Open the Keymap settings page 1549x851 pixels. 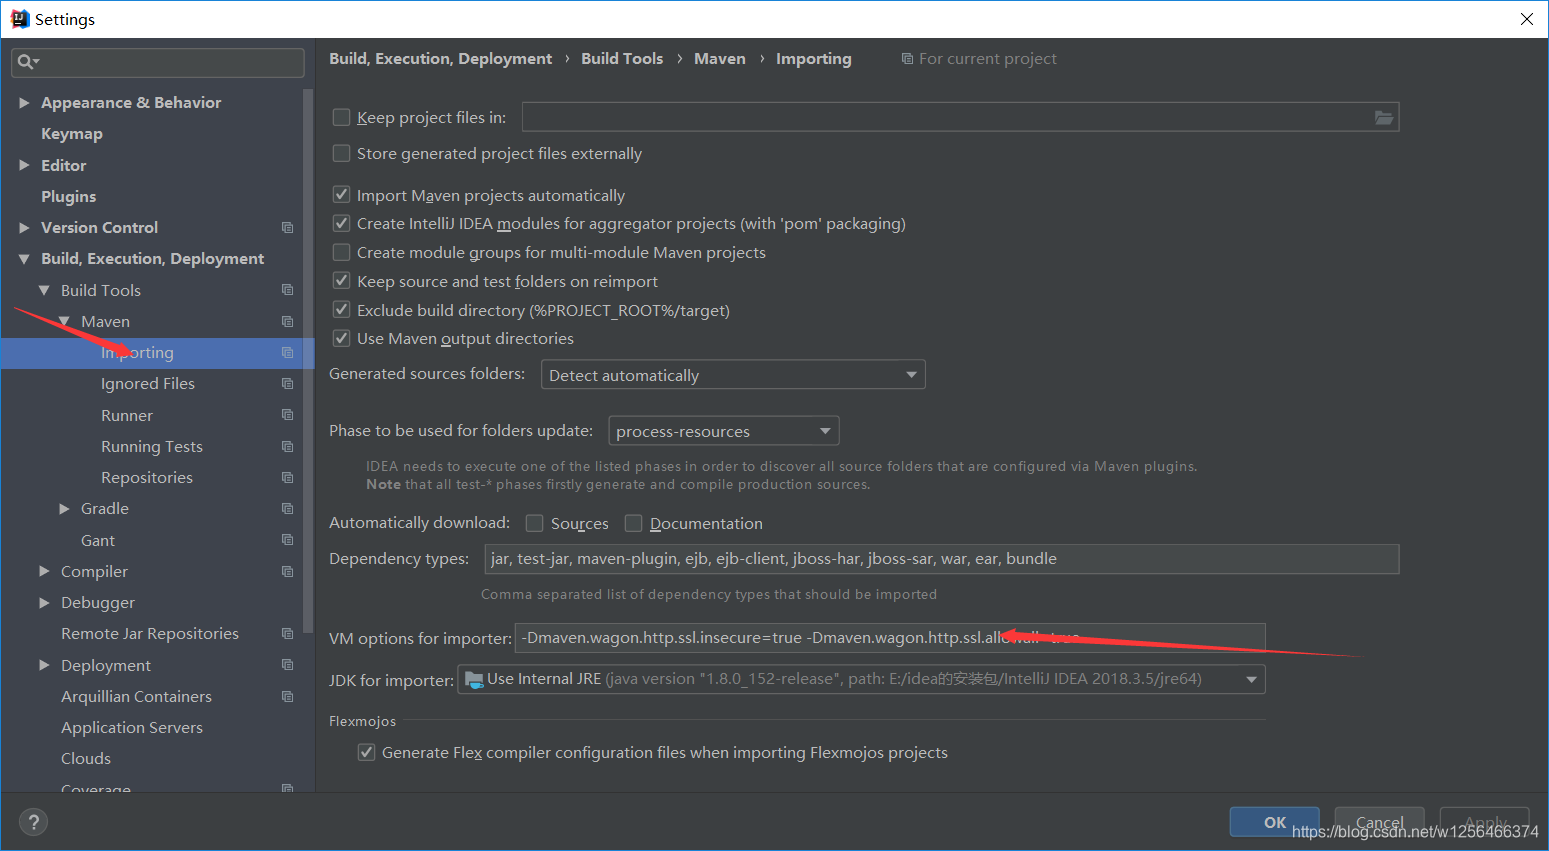click(72, 133)
